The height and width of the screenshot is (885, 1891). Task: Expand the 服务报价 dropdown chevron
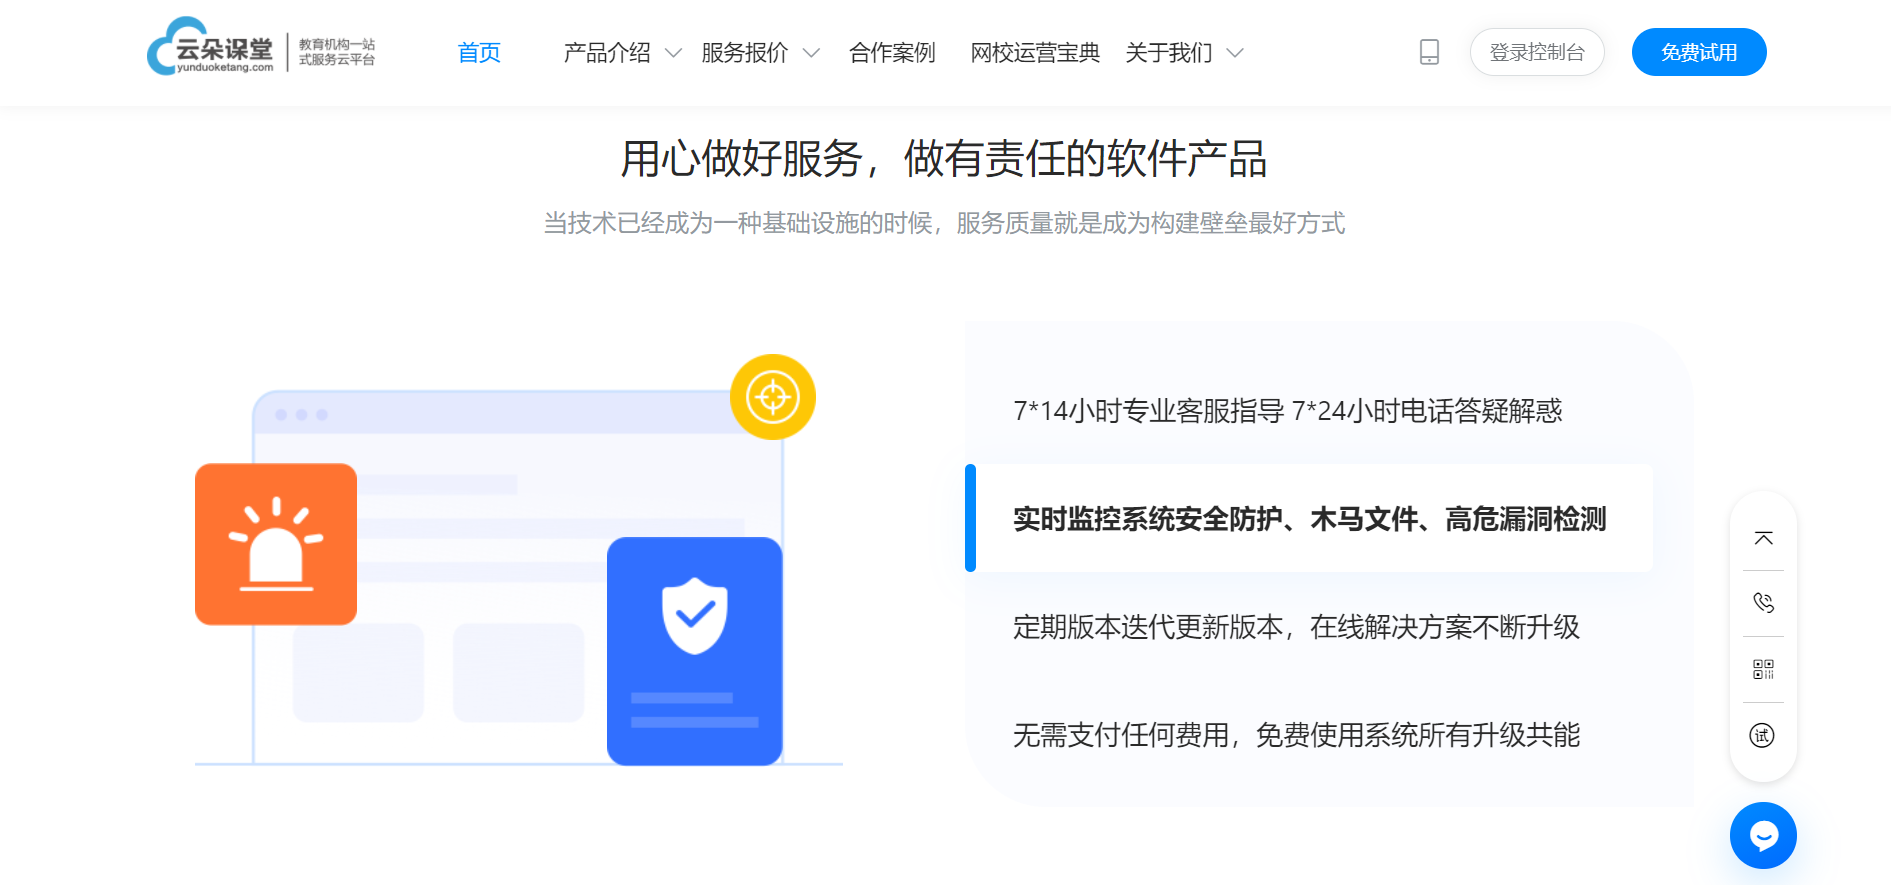coord(811,53)
